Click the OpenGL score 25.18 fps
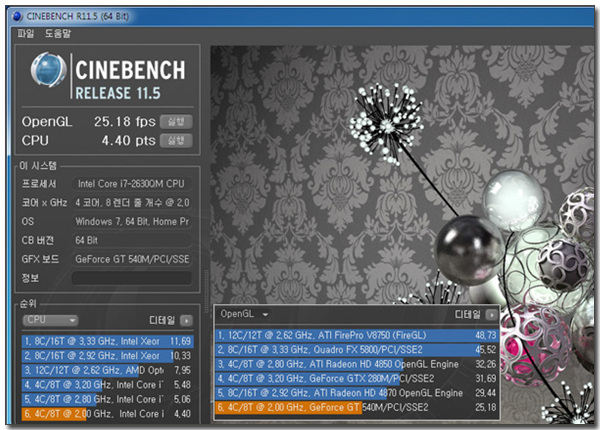 pos(125,122)
